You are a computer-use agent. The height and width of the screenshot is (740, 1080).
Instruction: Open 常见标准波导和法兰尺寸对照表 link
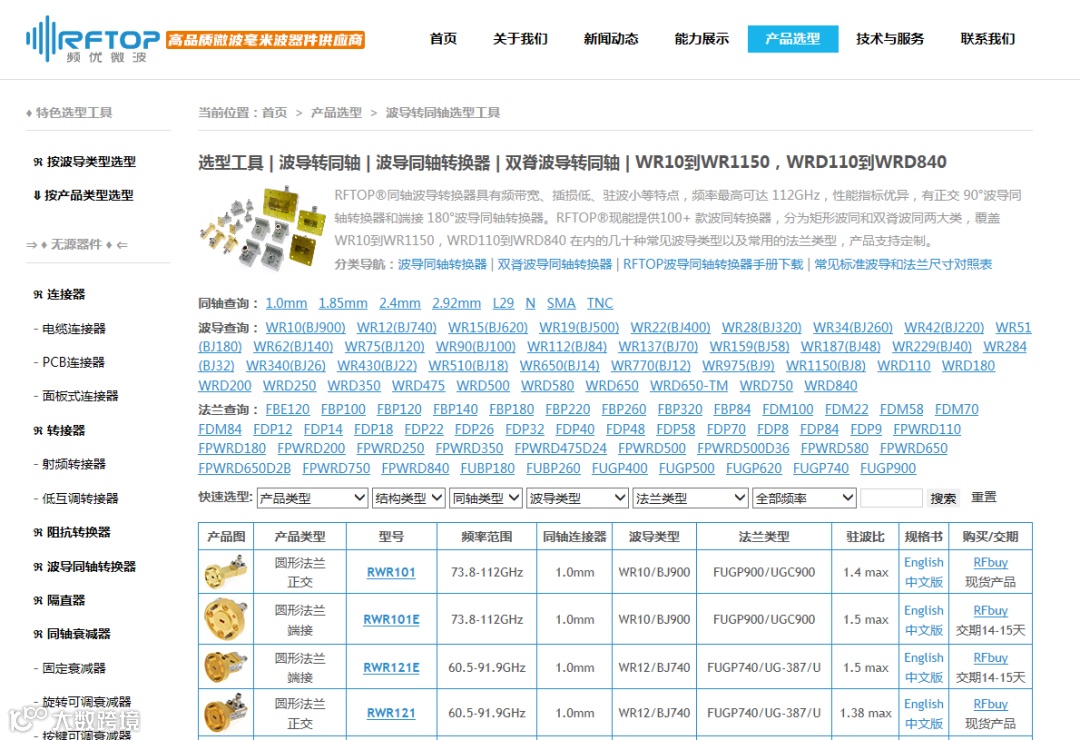click(903, 265)
